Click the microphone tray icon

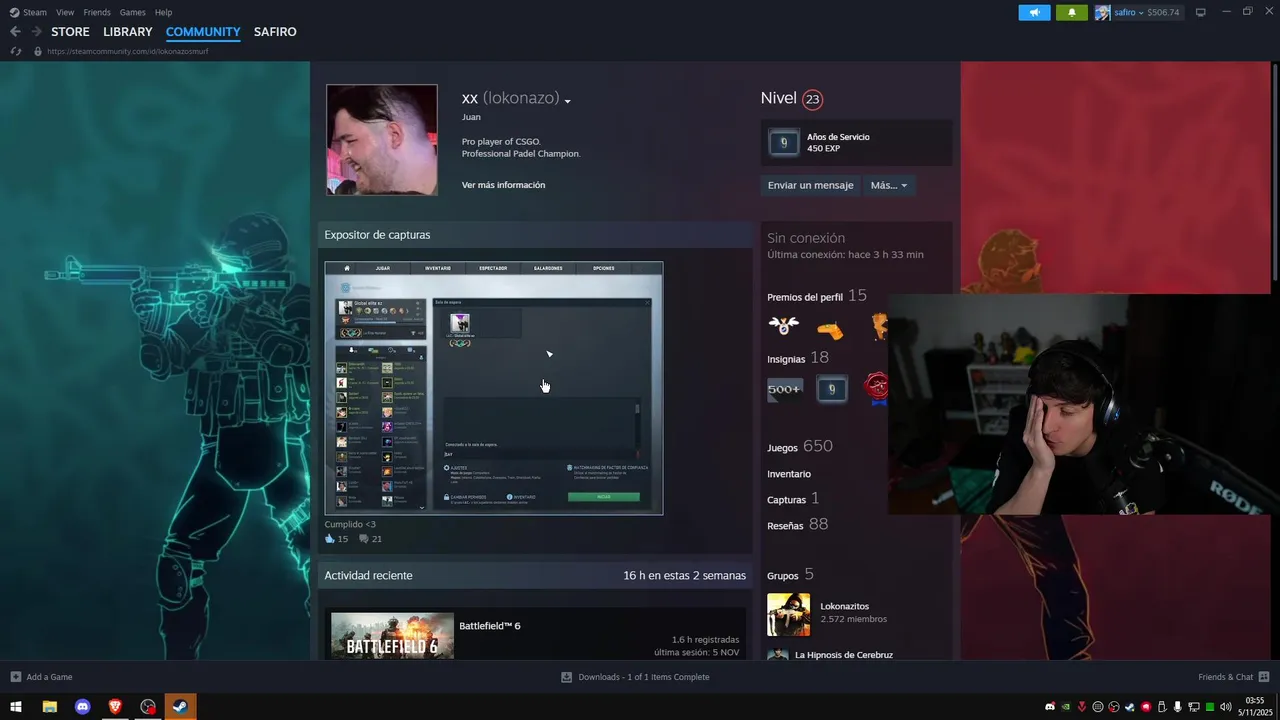(x=1178, y=707)
